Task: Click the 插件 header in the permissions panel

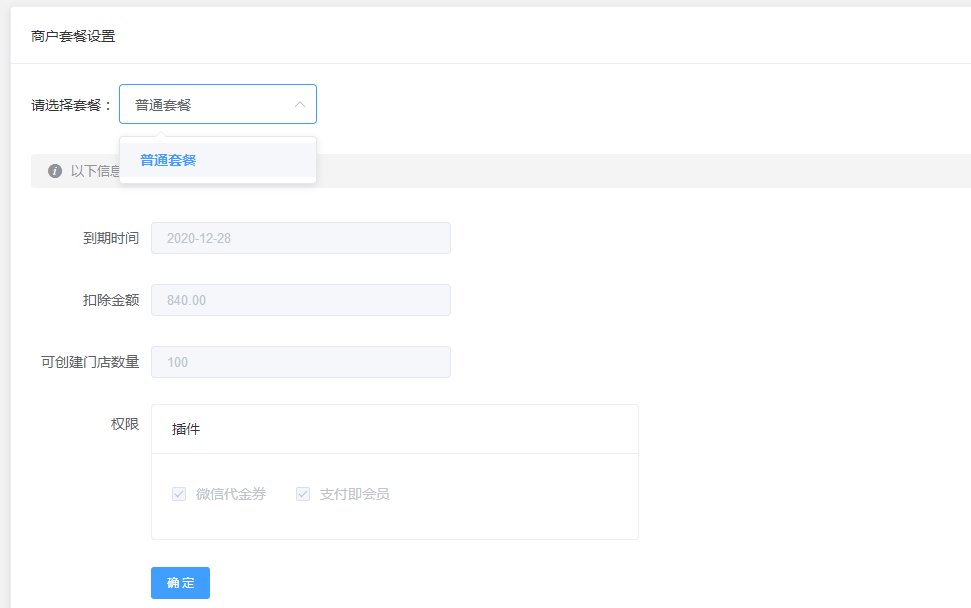Action: [186, 429]
